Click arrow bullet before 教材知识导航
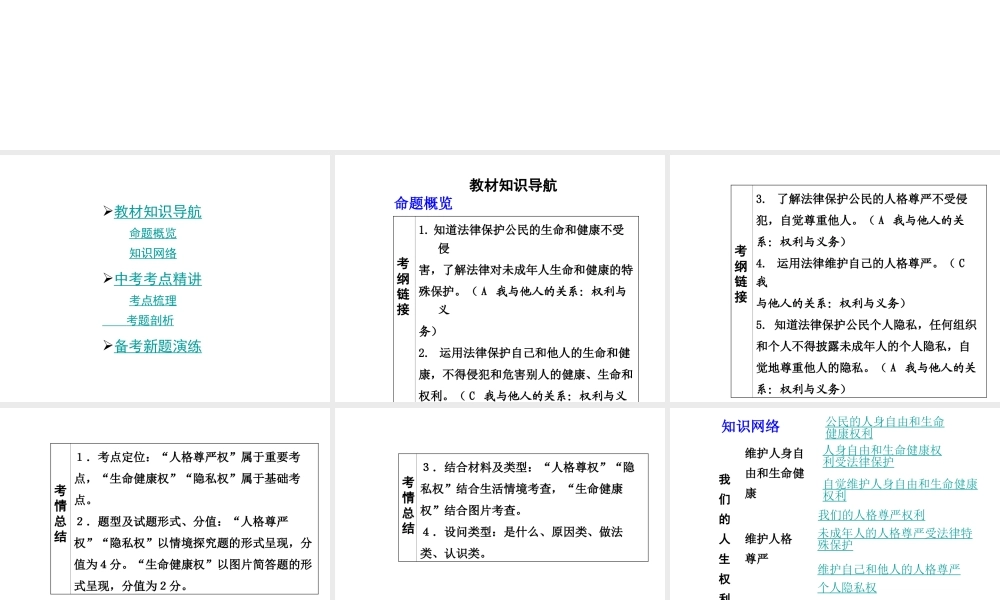1000x600 pixels. (x=108, y=211)
